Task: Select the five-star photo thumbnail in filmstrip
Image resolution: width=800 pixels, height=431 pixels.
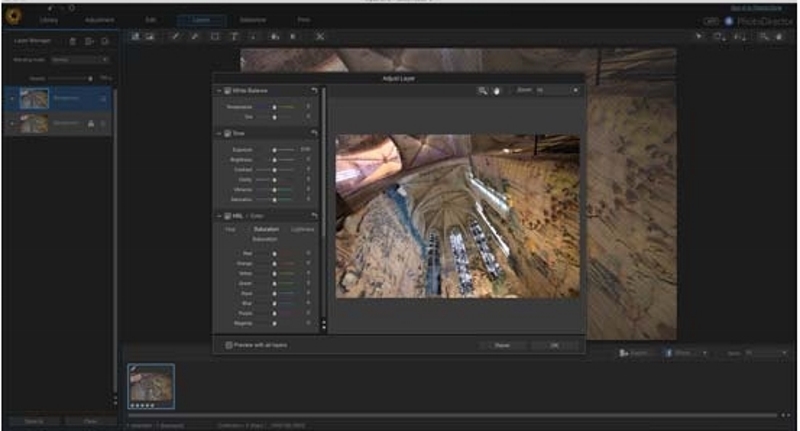Action: tap(151, 387)
